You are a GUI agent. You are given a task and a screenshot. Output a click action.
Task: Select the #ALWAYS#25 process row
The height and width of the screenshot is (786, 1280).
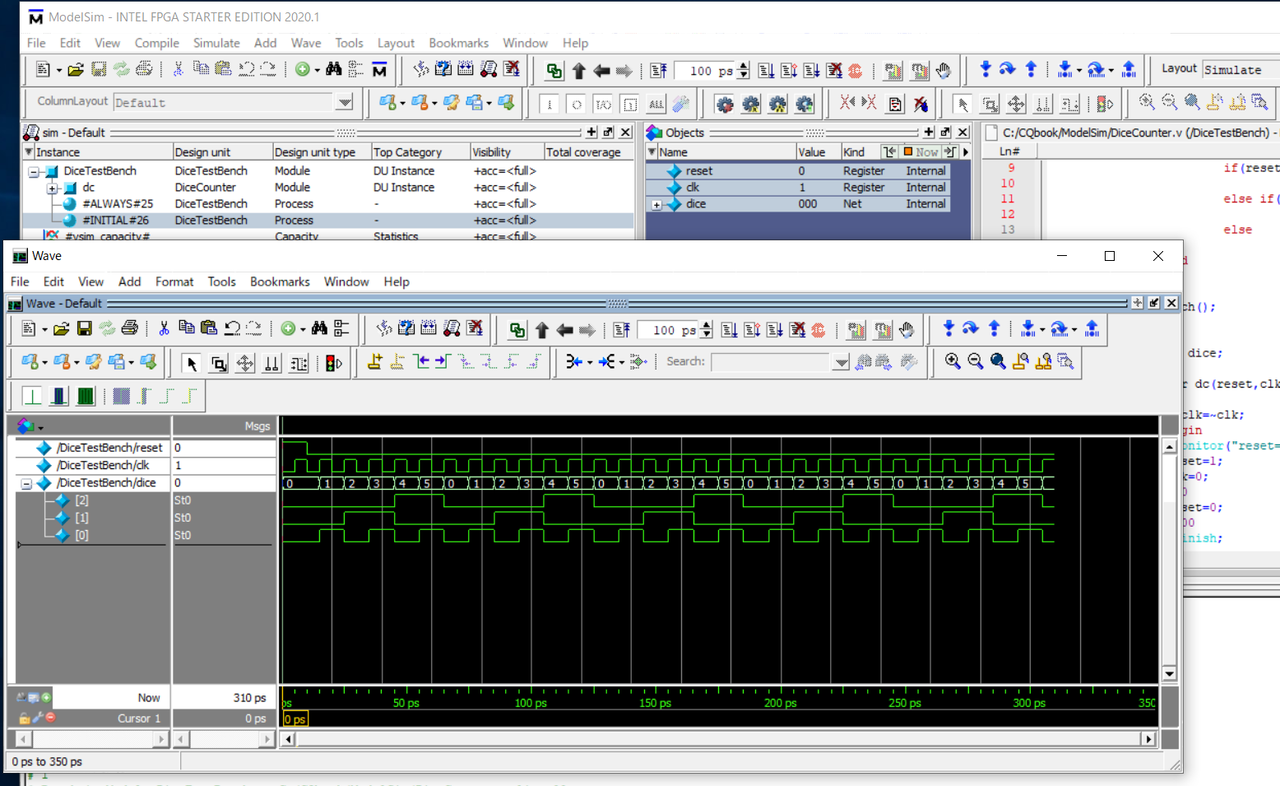pos(115,204)
